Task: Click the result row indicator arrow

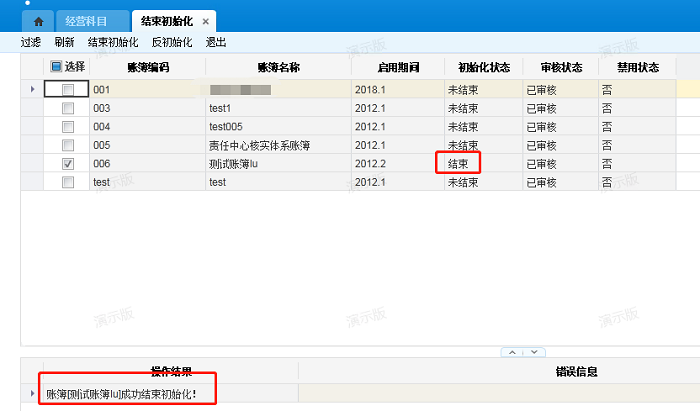Action: [x=32, y=393]
